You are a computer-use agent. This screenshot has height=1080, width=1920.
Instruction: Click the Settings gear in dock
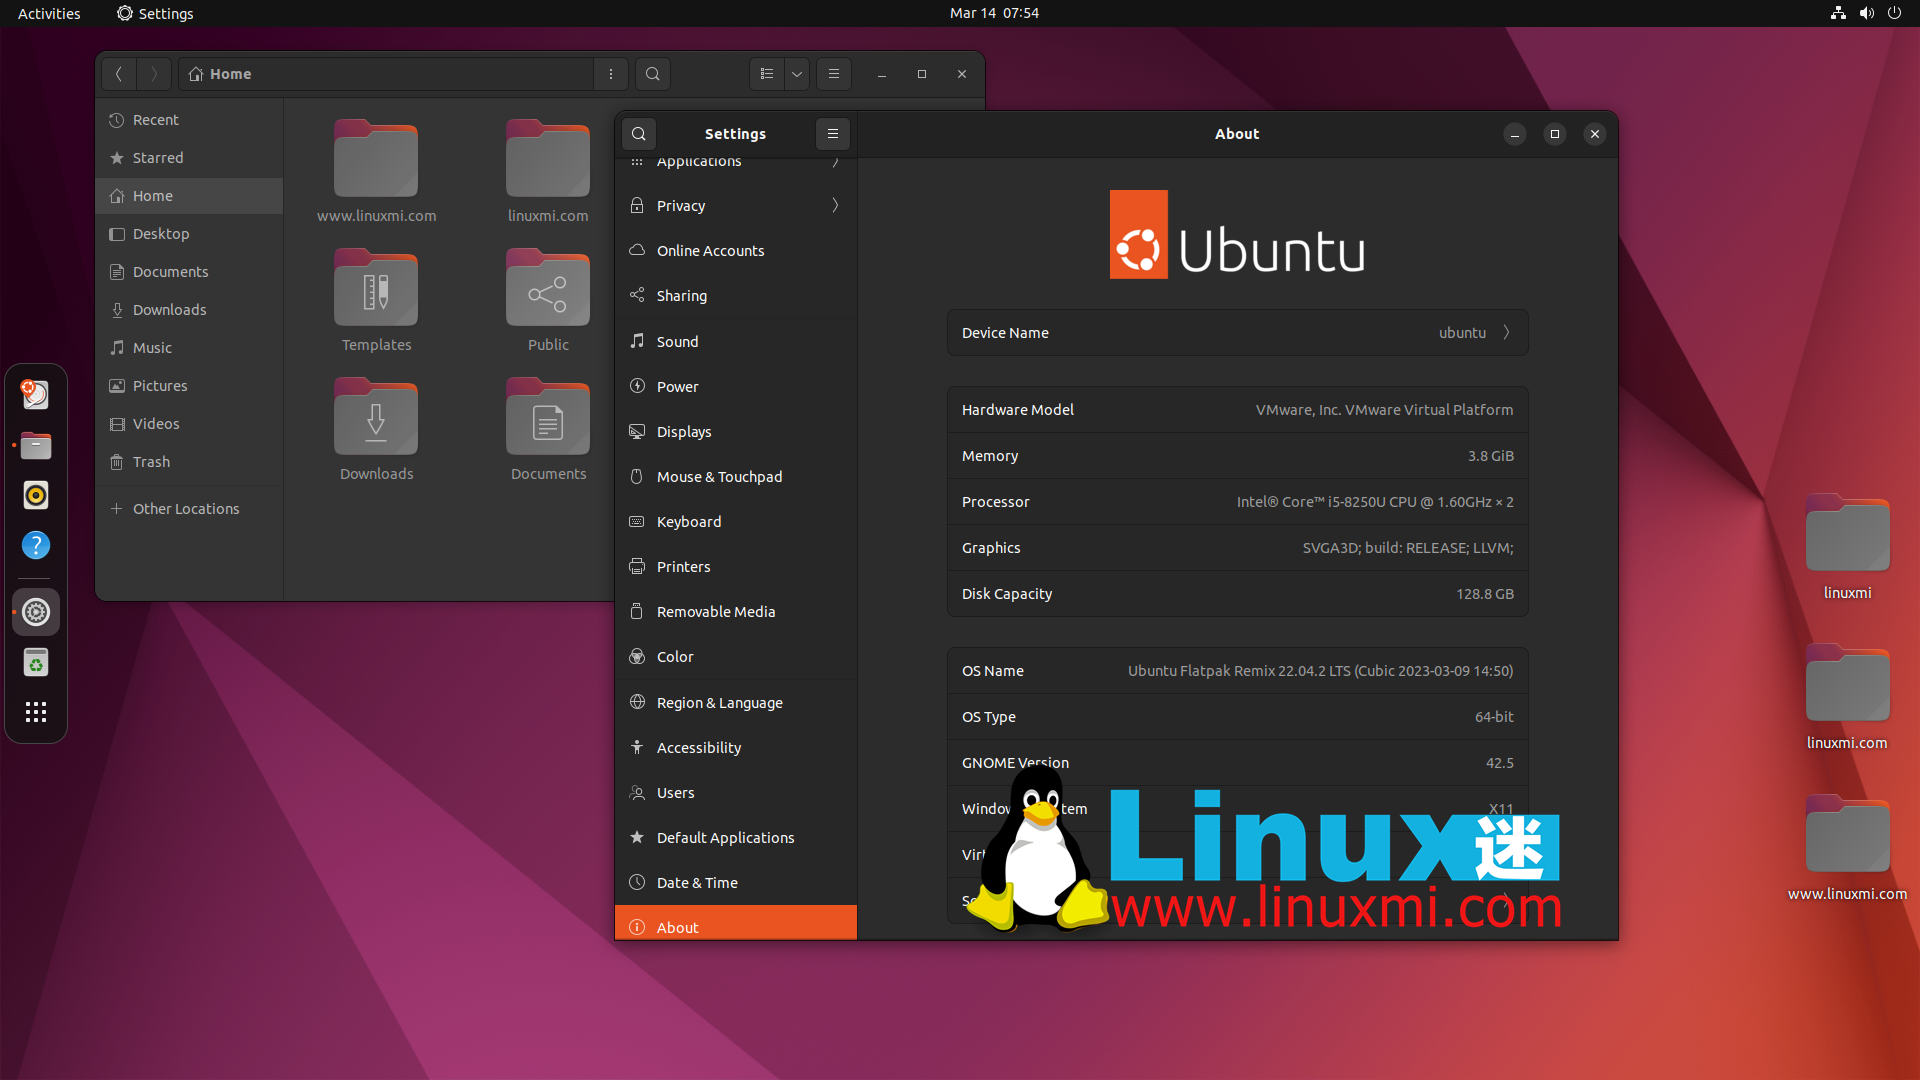click(x=36, y=612)
